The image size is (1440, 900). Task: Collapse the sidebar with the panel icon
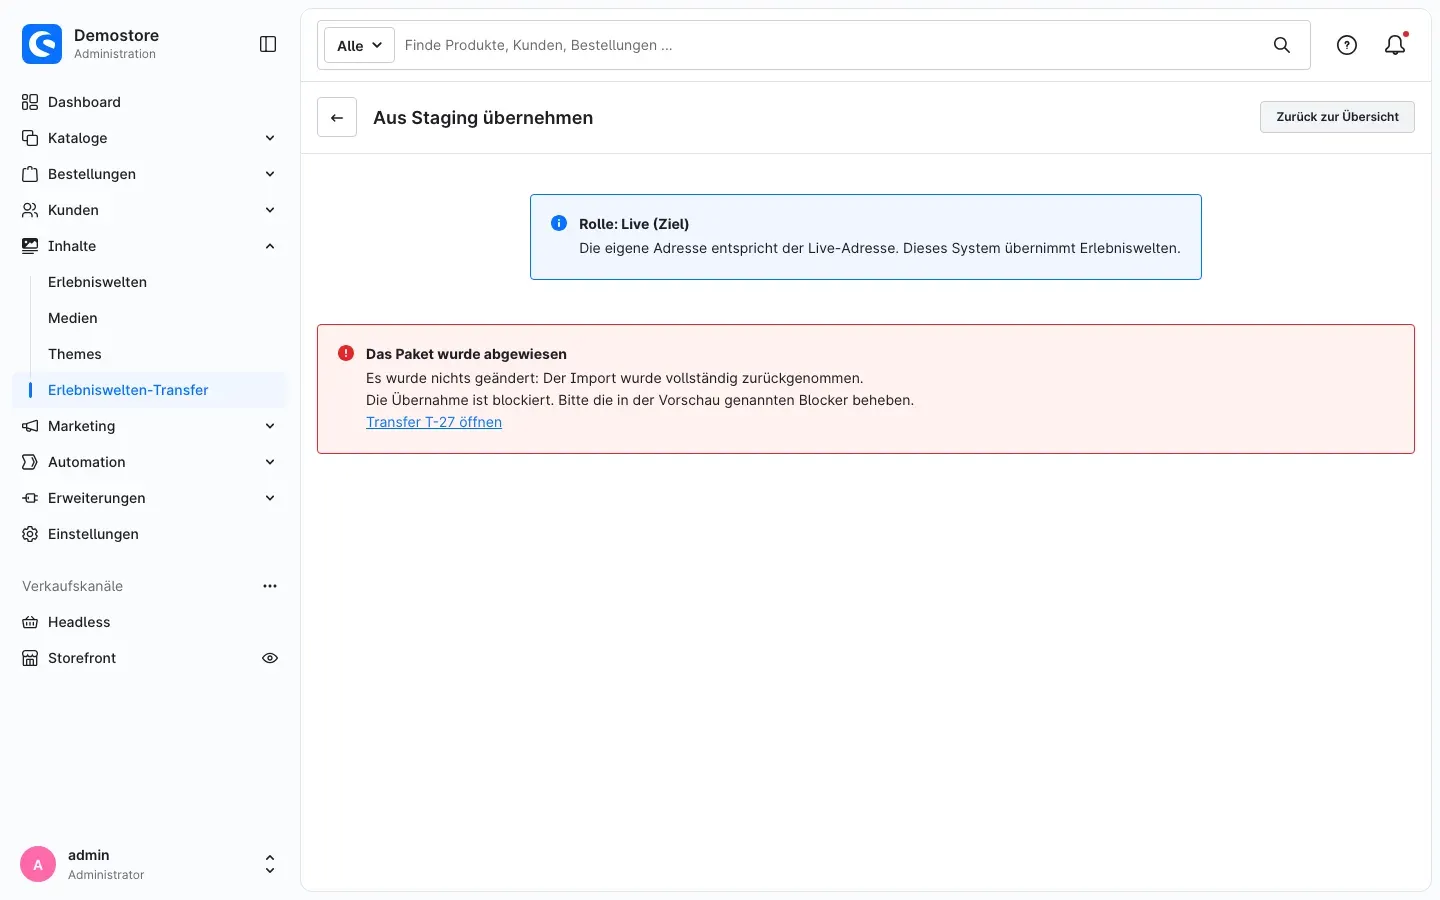(x=268, y=44)
